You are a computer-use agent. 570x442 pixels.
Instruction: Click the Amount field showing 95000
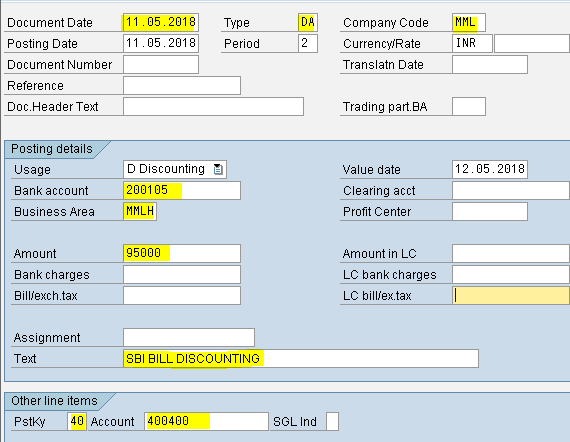coord(182,253)
